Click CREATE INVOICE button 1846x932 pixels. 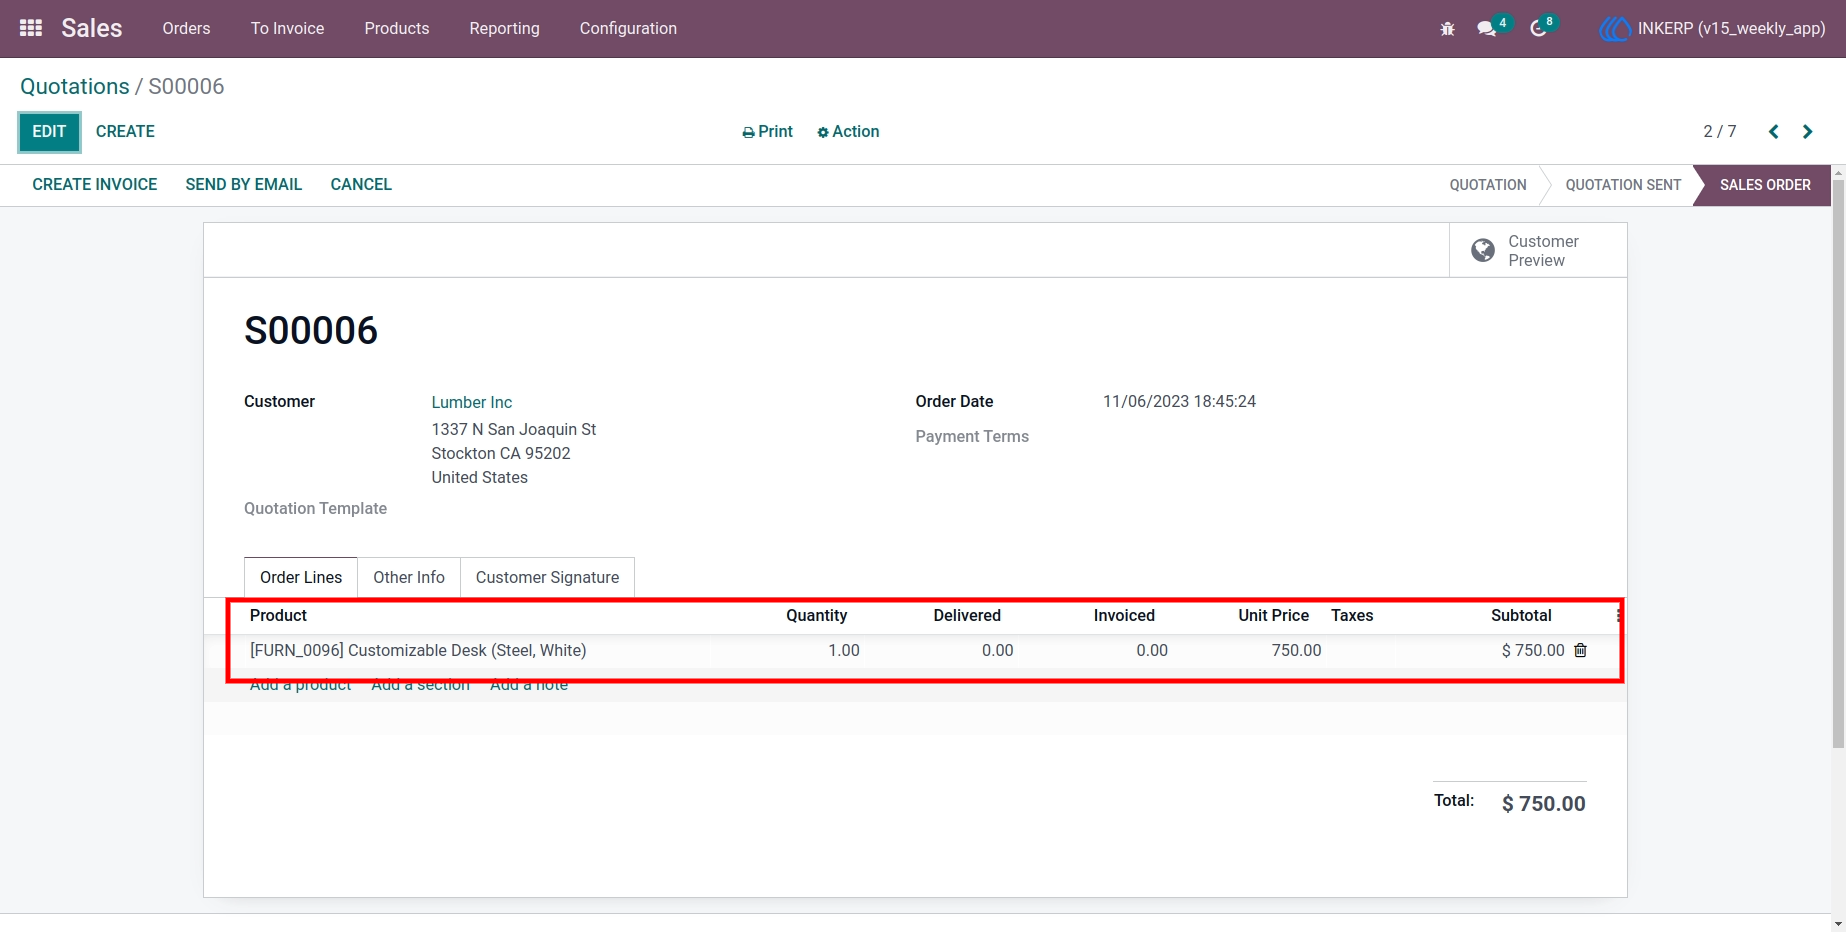[x=95, y=185]
